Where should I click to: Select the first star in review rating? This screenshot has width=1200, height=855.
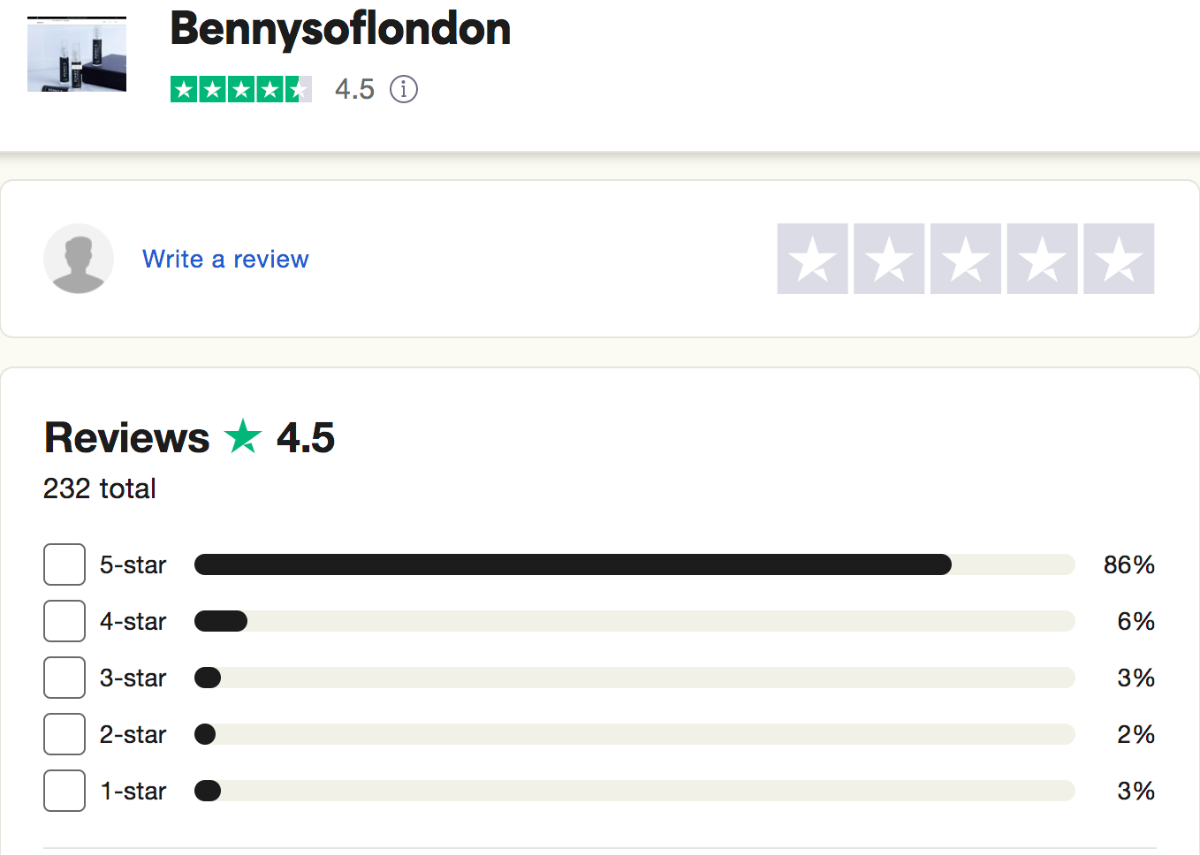(813, 259)
